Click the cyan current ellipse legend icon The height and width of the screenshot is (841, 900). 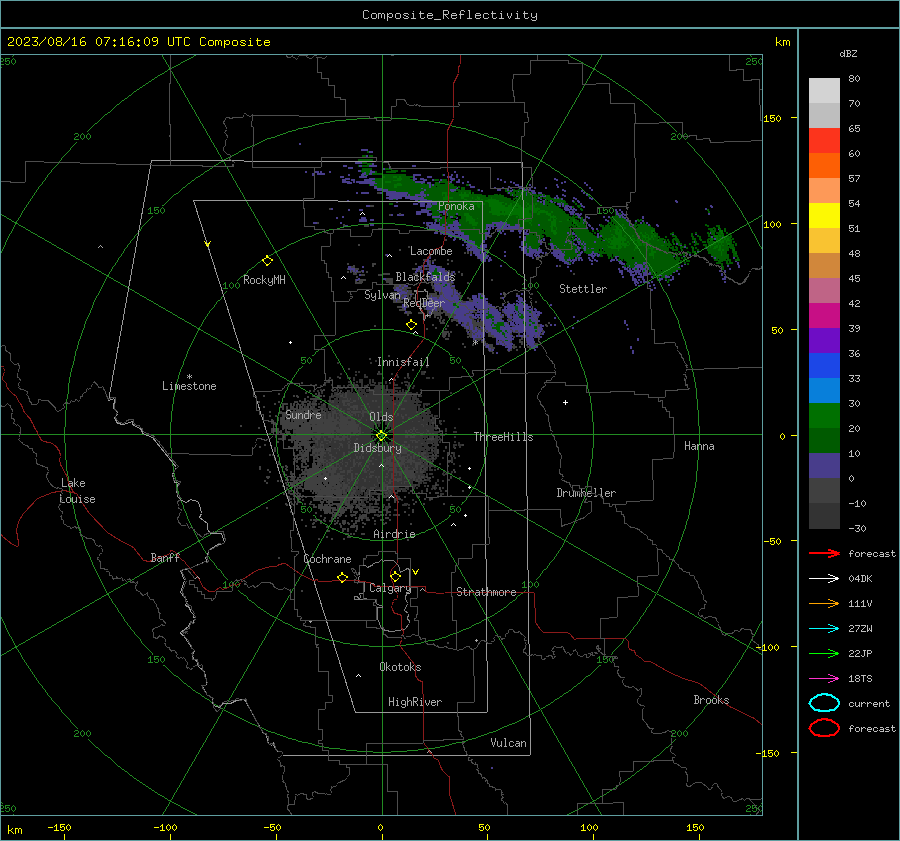[x=824, y=703]
